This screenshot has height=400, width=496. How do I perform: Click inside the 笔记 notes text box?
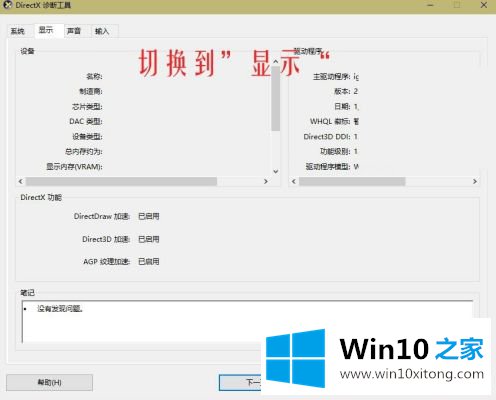tap(247, 322)
